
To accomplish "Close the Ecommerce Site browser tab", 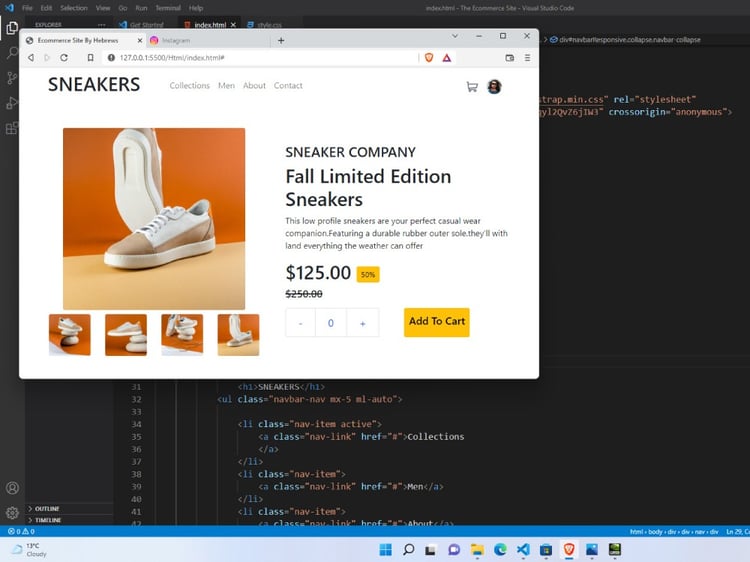I will [140, 41].
